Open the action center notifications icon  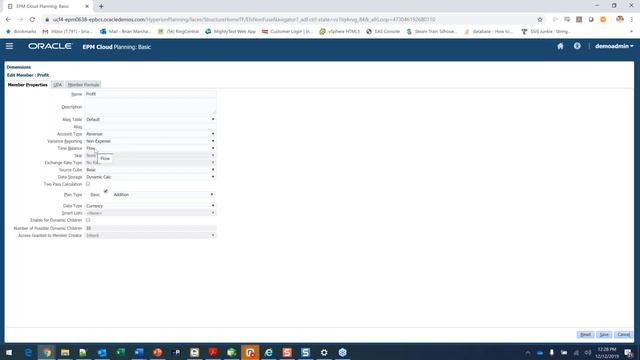point(629,353)
